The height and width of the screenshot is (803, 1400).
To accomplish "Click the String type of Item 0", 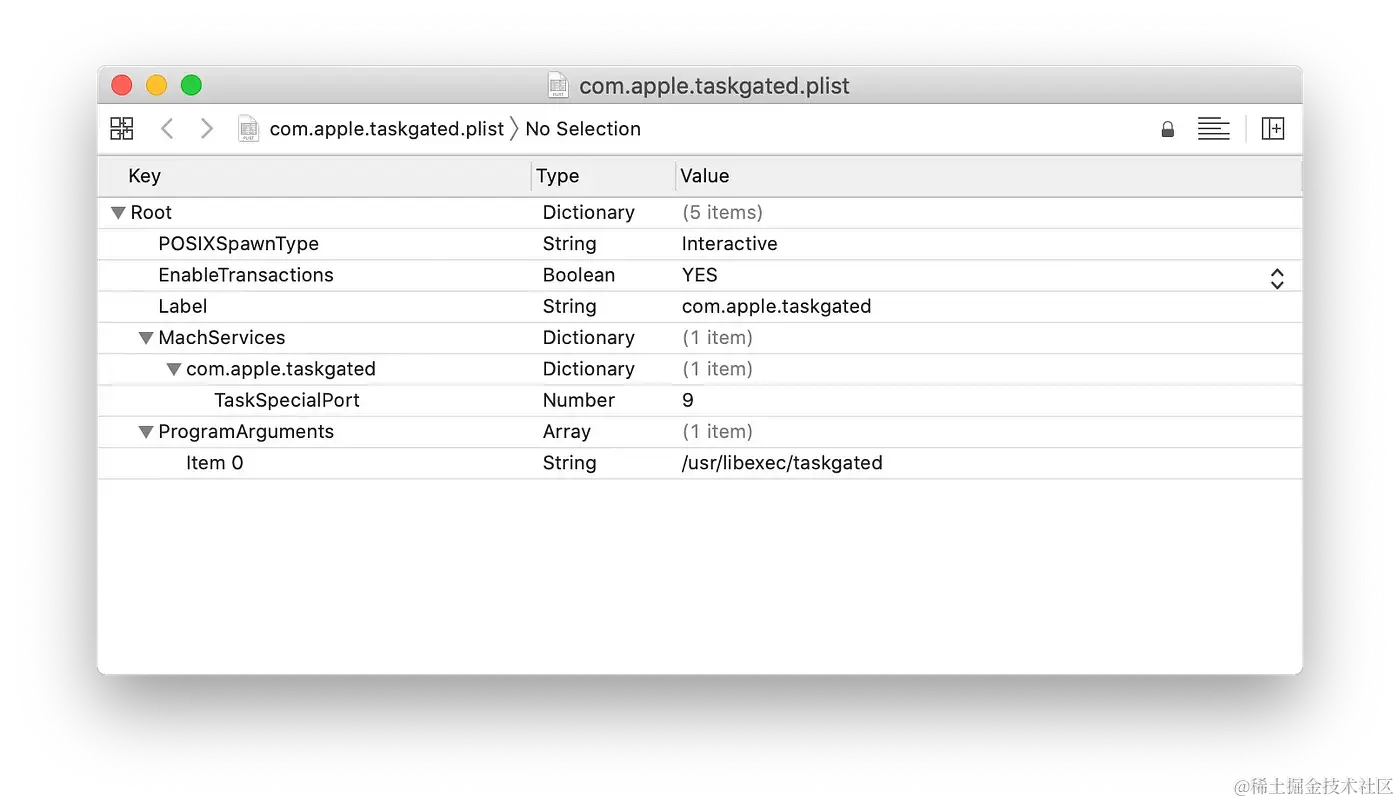I will (x=570, y=463).
